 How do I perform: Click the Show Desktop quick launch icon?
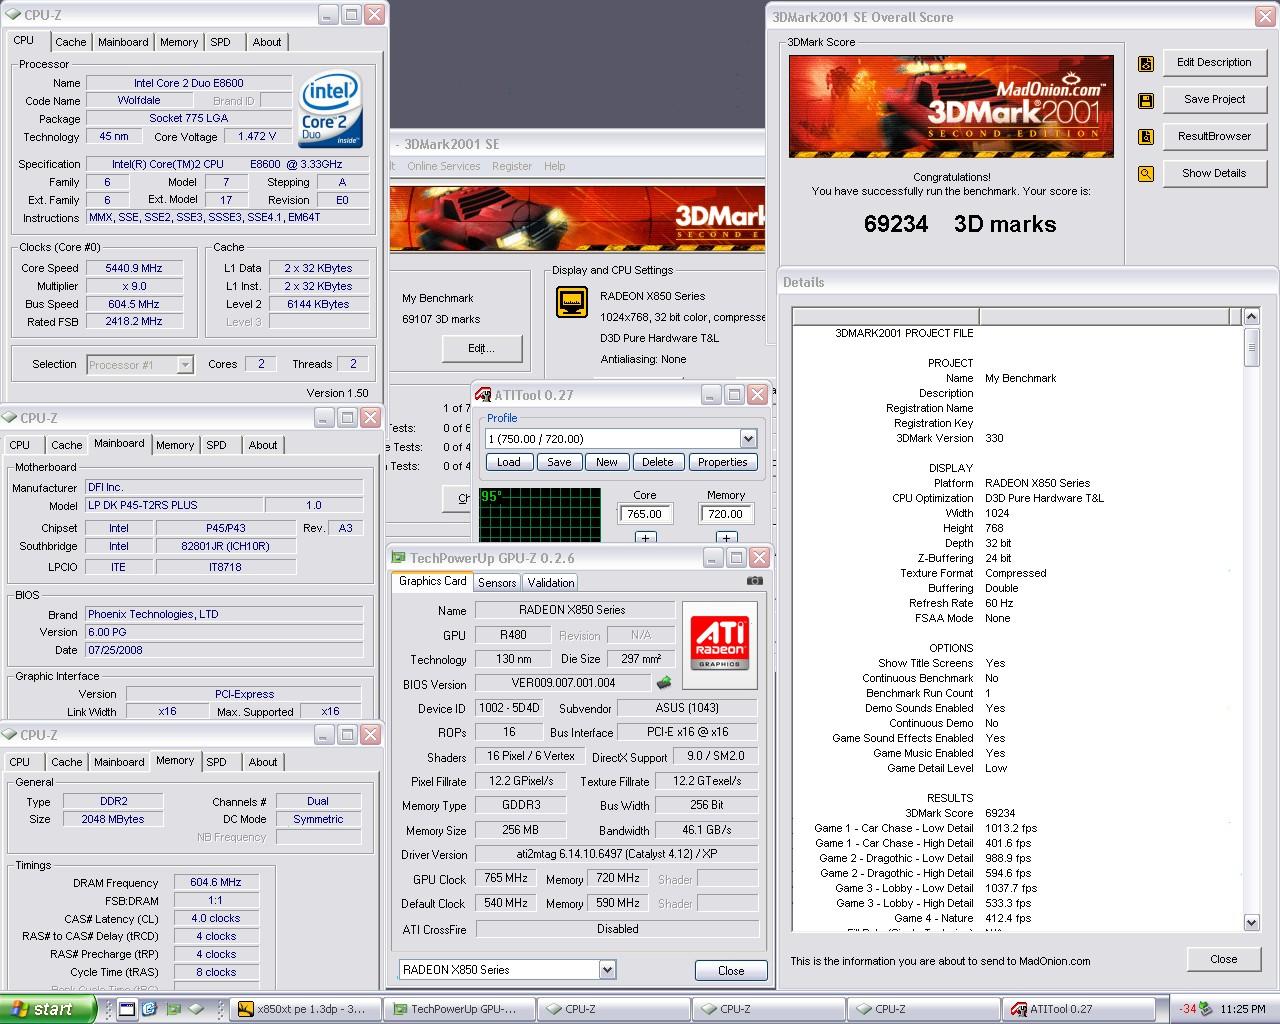point(127,1009)
